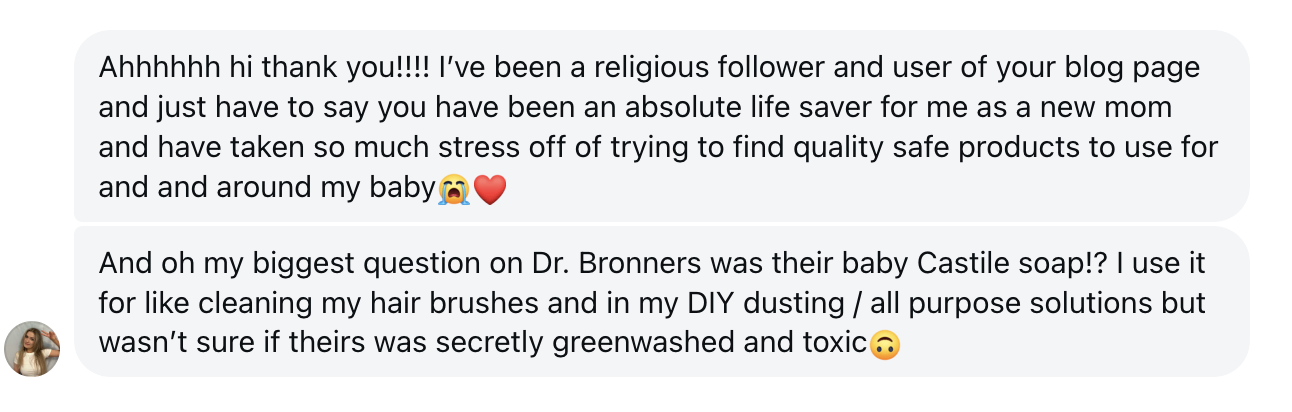This screenshot has width=1292, height=412.
Task: Click the red heart emoji
Action: (490, 189)
